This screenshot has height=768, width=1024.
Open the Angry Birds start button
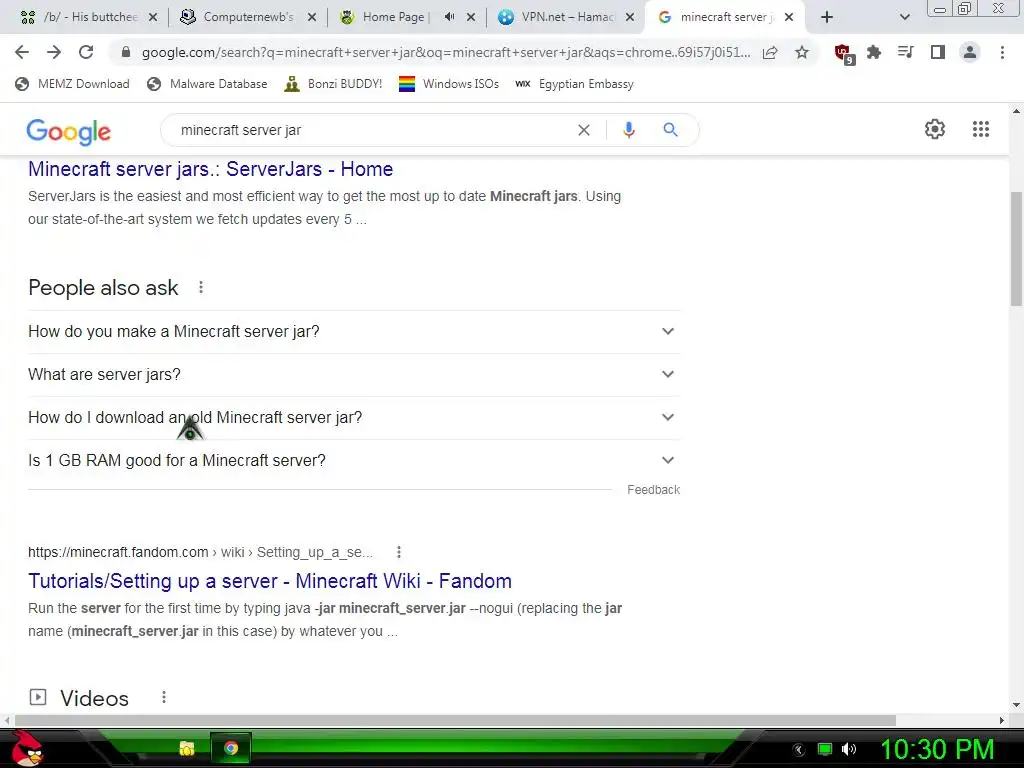[x=27, y=748]
